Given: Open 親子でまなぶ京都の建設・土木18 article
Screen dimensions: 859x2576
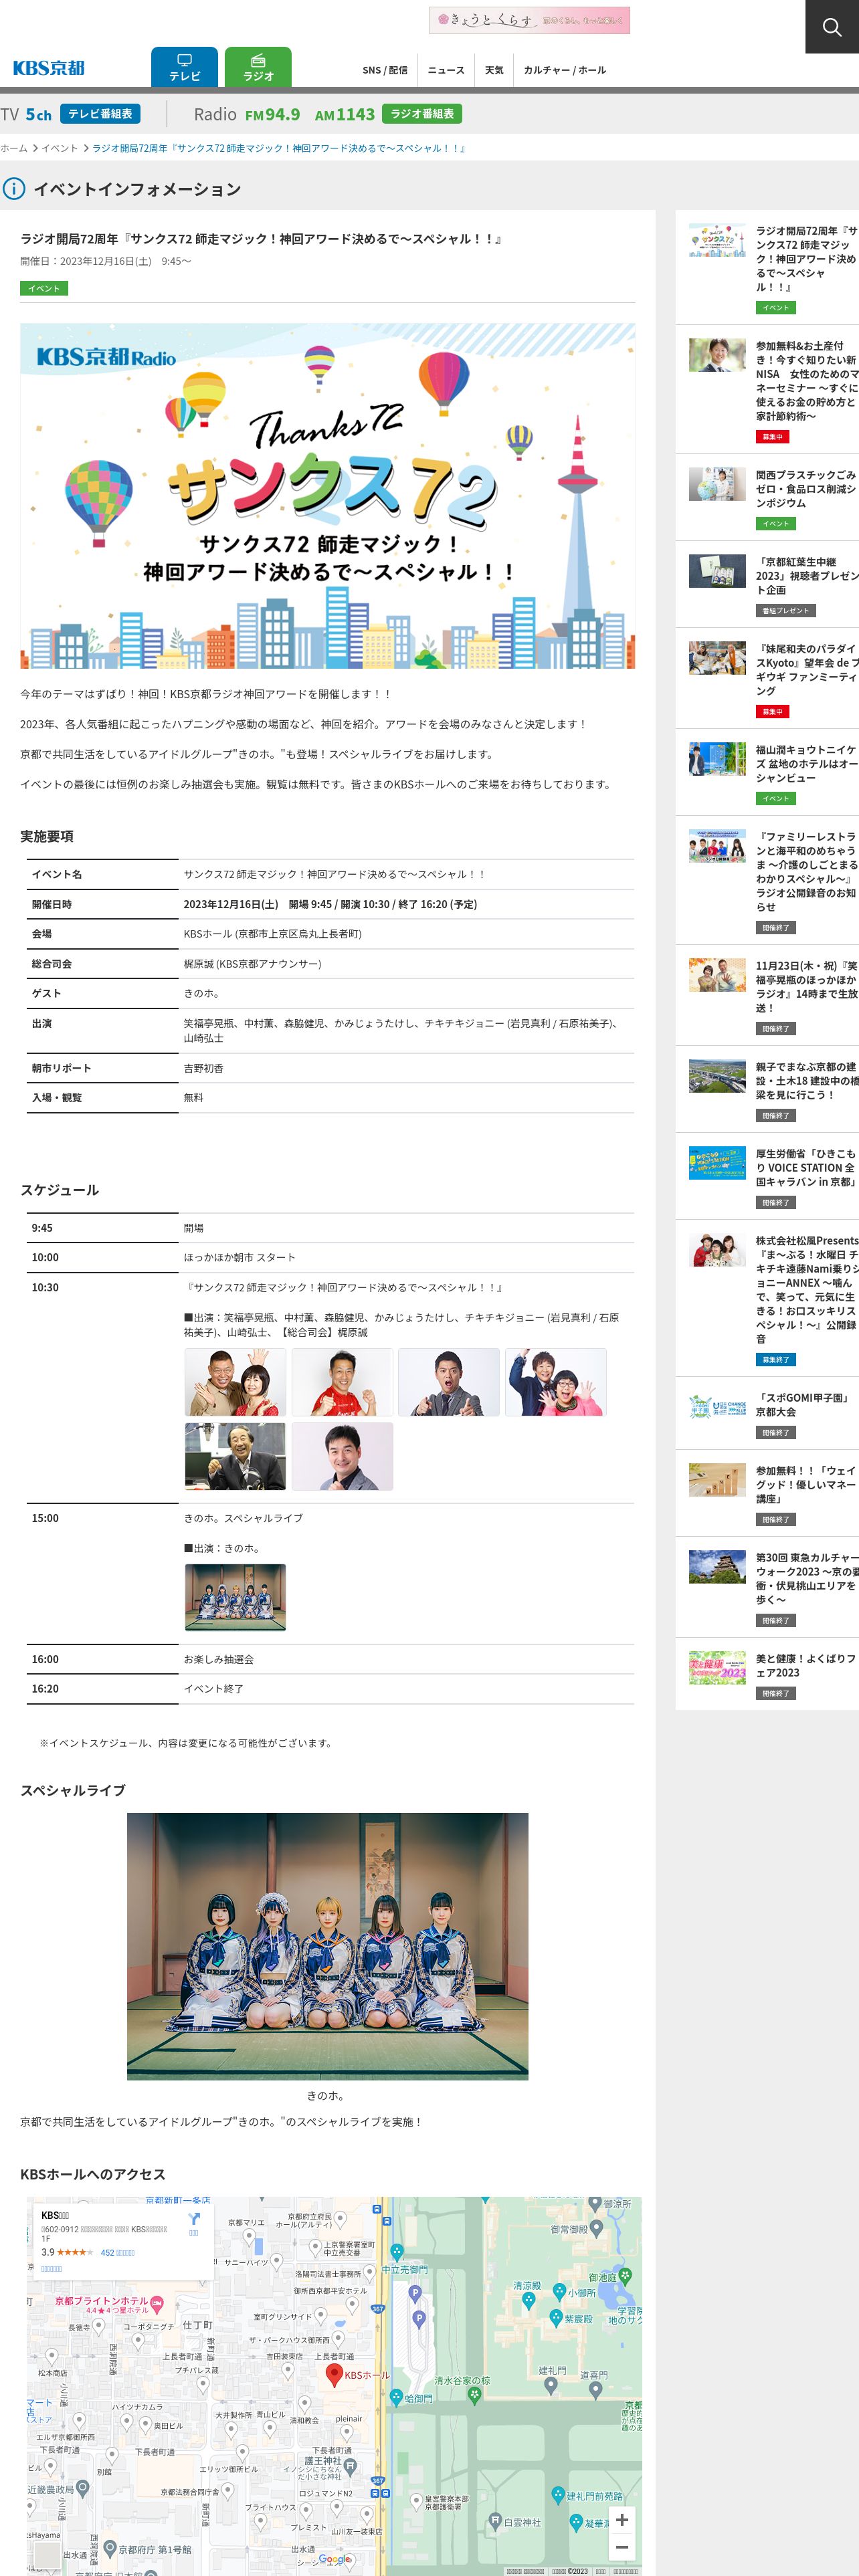Looking at the screenshot, I should 767,1090.
